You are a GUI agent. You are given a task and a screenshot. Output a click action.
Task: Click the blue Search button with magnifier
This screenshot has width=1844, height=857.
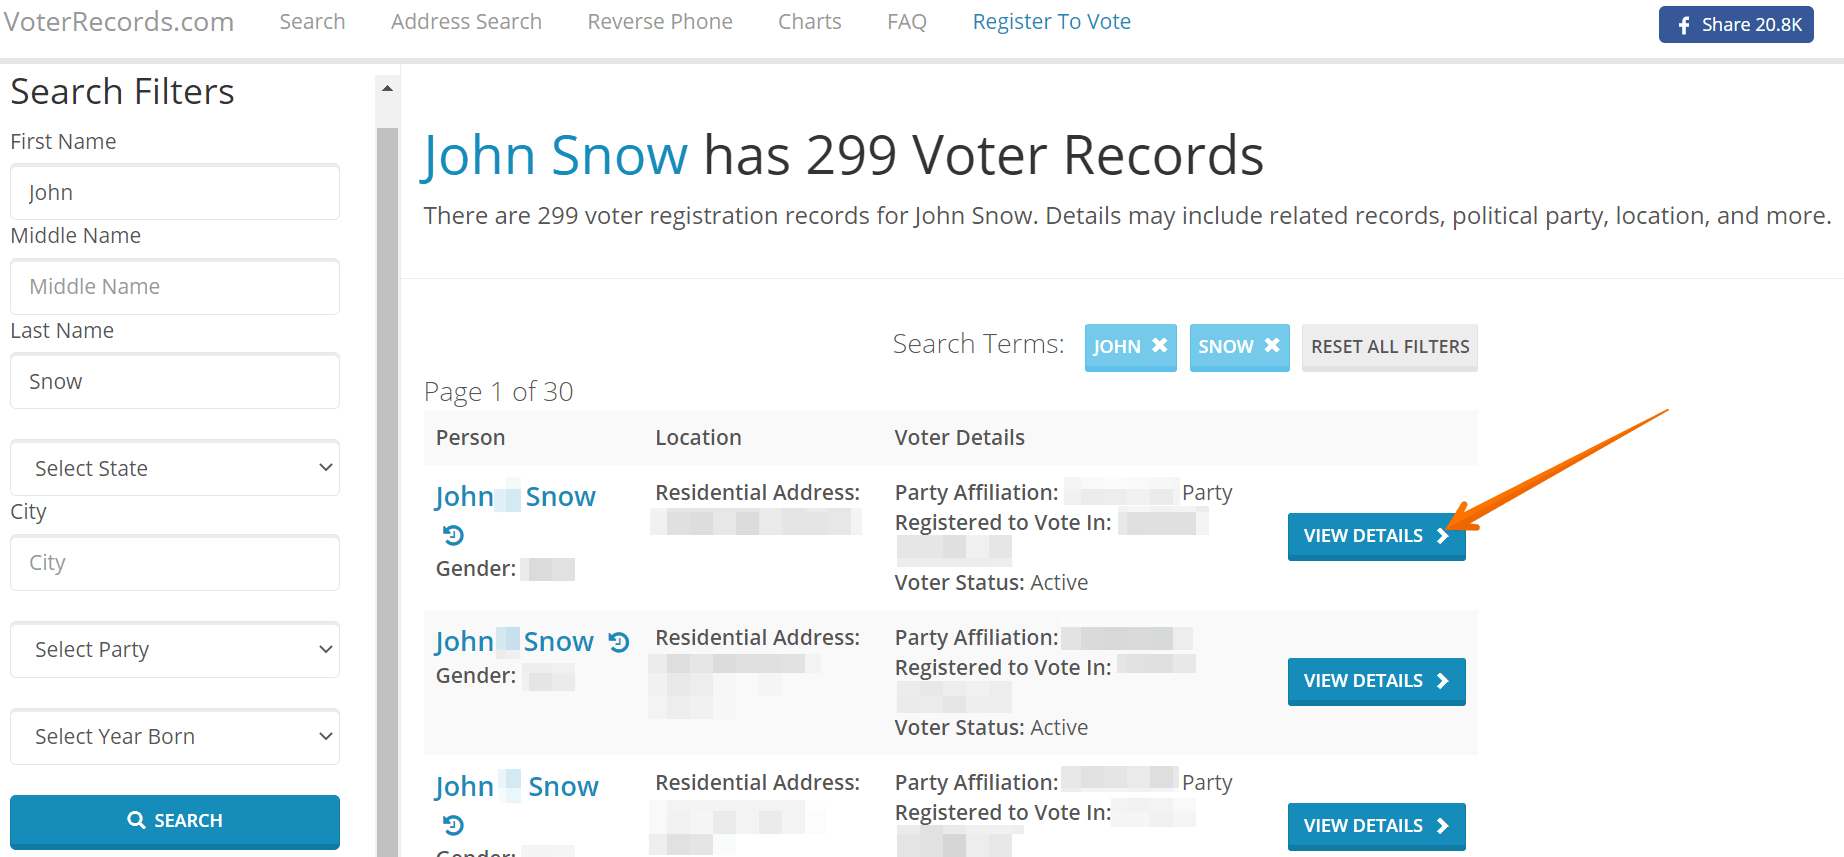pyautogui.click(x=175, y=821)
